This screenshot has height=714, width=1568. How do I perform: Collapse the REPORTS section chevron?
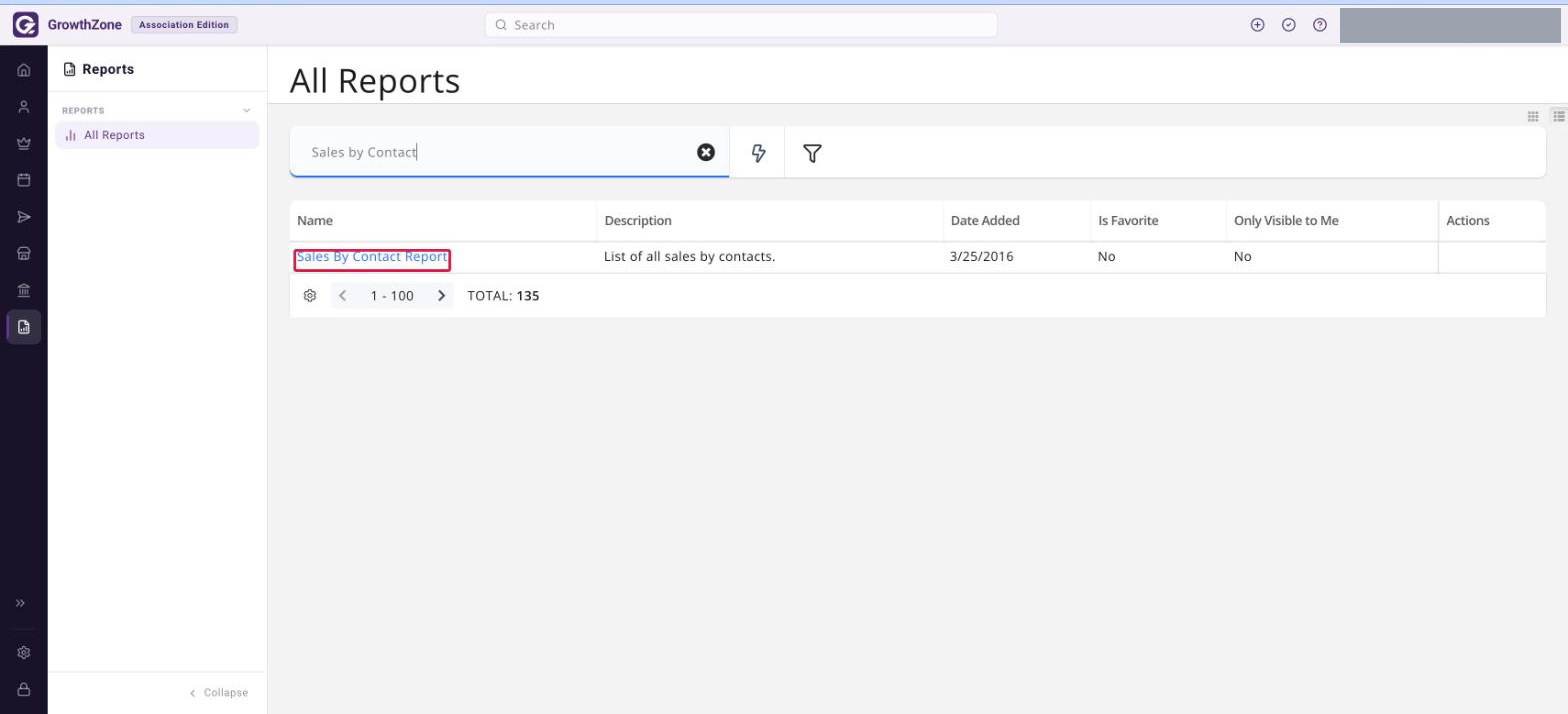tap(247, 110)
